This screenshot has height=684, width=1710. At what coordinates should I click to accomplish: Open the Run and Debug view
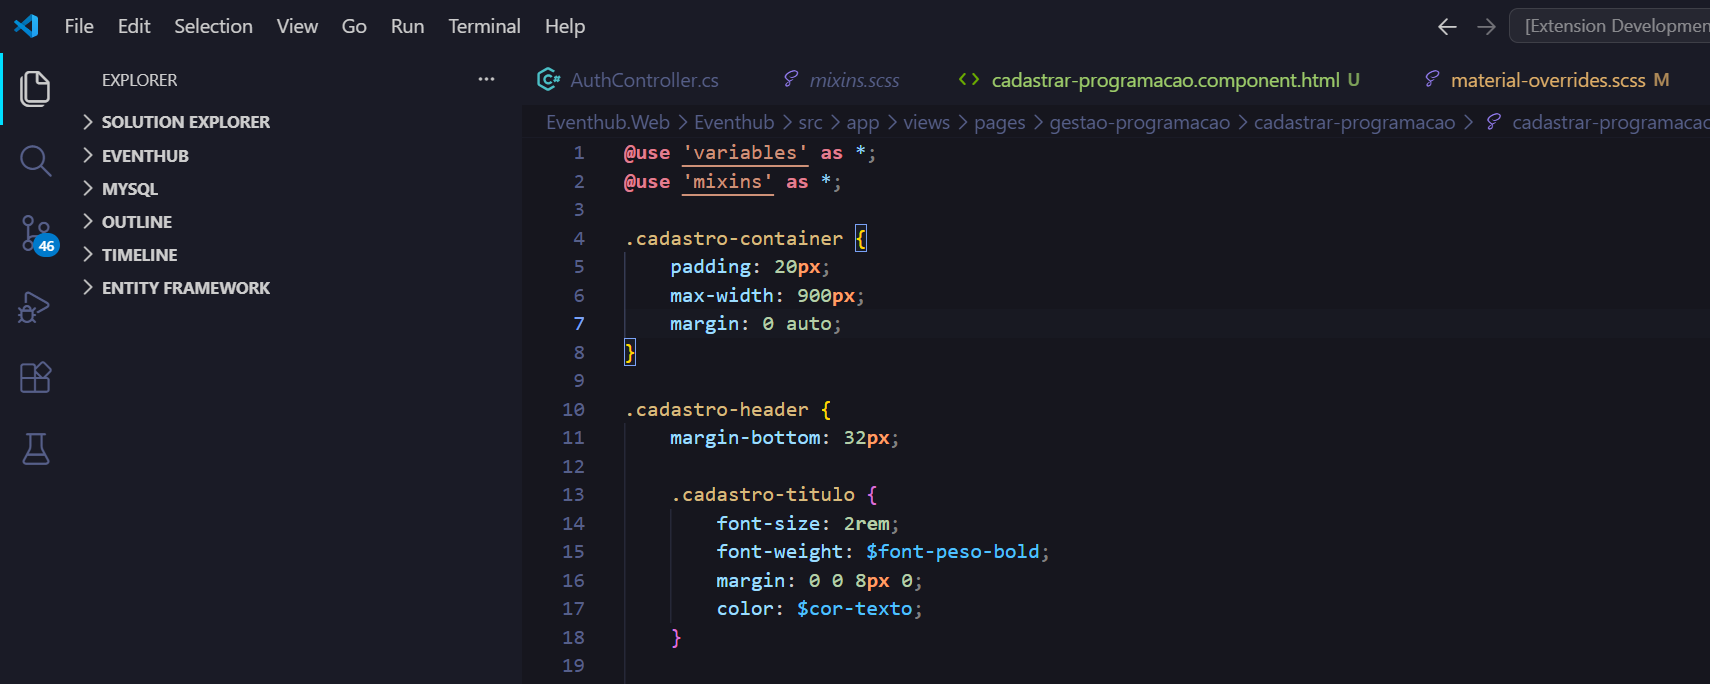[x=35, y=307]
